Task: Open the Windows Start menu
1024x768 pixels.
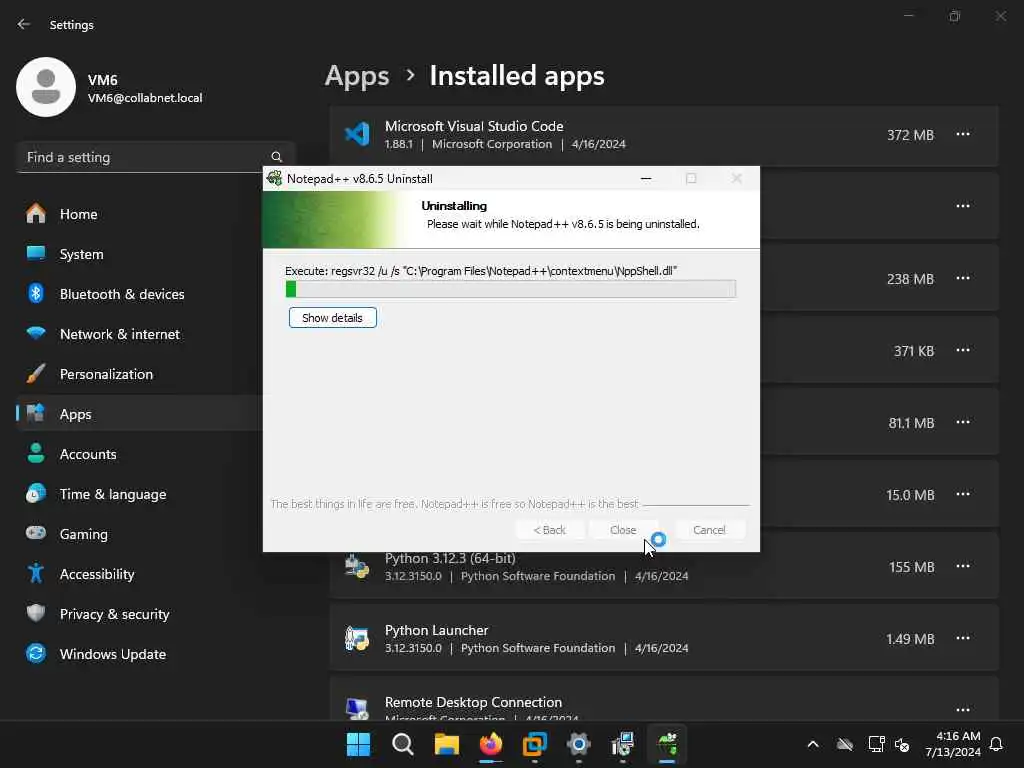Action: (x=358, y=744)
